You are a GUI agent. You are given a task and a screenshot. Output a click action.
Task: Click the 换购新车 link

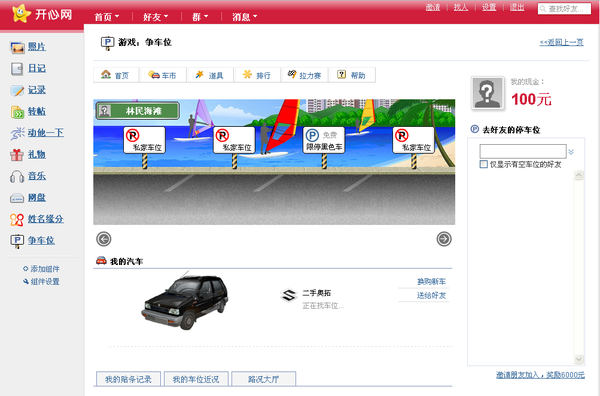click(431, 282)
